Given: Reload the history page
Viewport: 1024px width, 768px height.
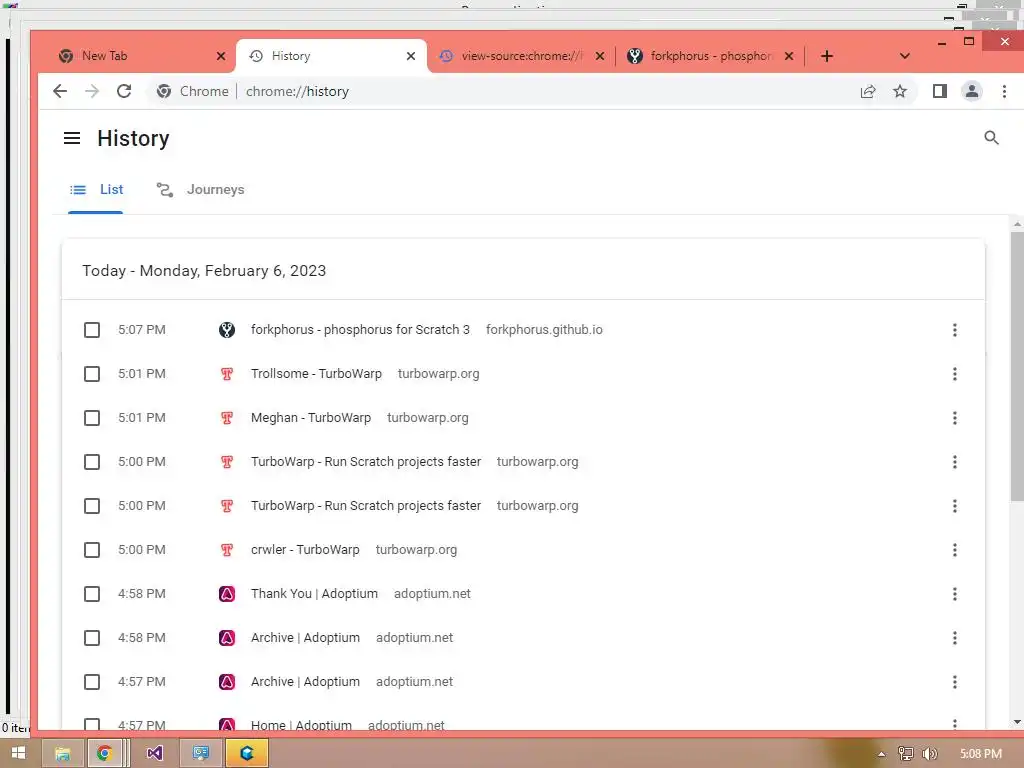Looking at the screenshot, I should [x=124, y=91].
